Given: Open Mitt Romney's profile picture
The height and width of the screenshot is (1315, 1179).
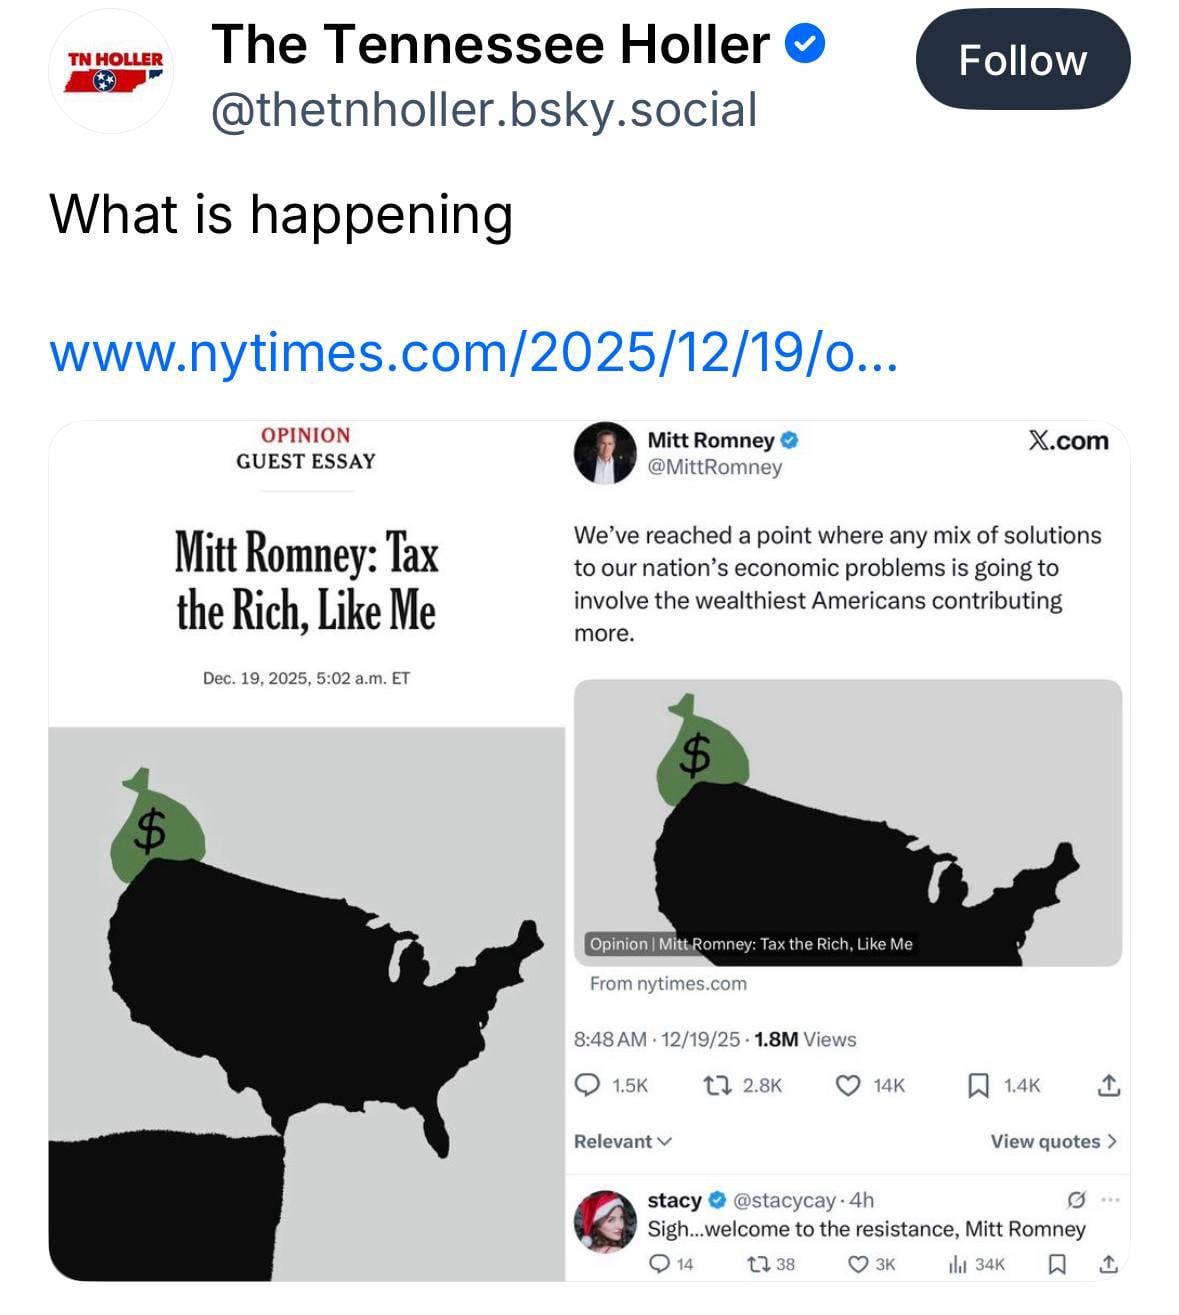Looking at the screenshot, I should click(605, 453).
